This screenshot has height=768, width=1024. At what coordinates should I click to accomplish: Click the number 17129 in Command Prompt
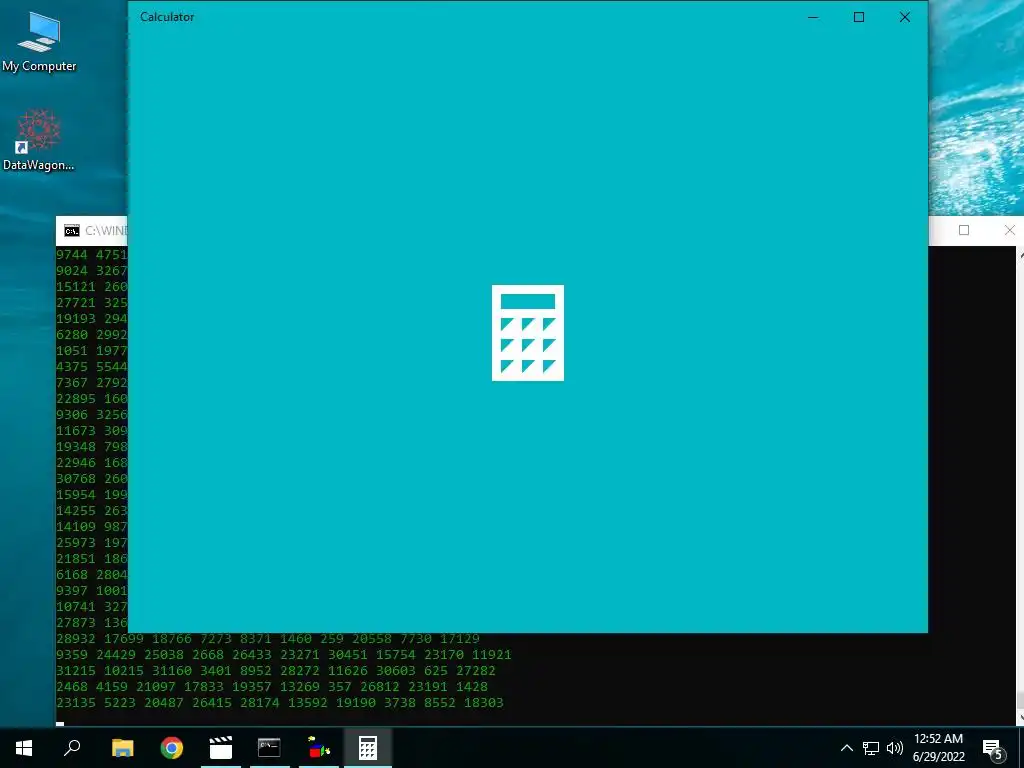click(x=460, y=639)
